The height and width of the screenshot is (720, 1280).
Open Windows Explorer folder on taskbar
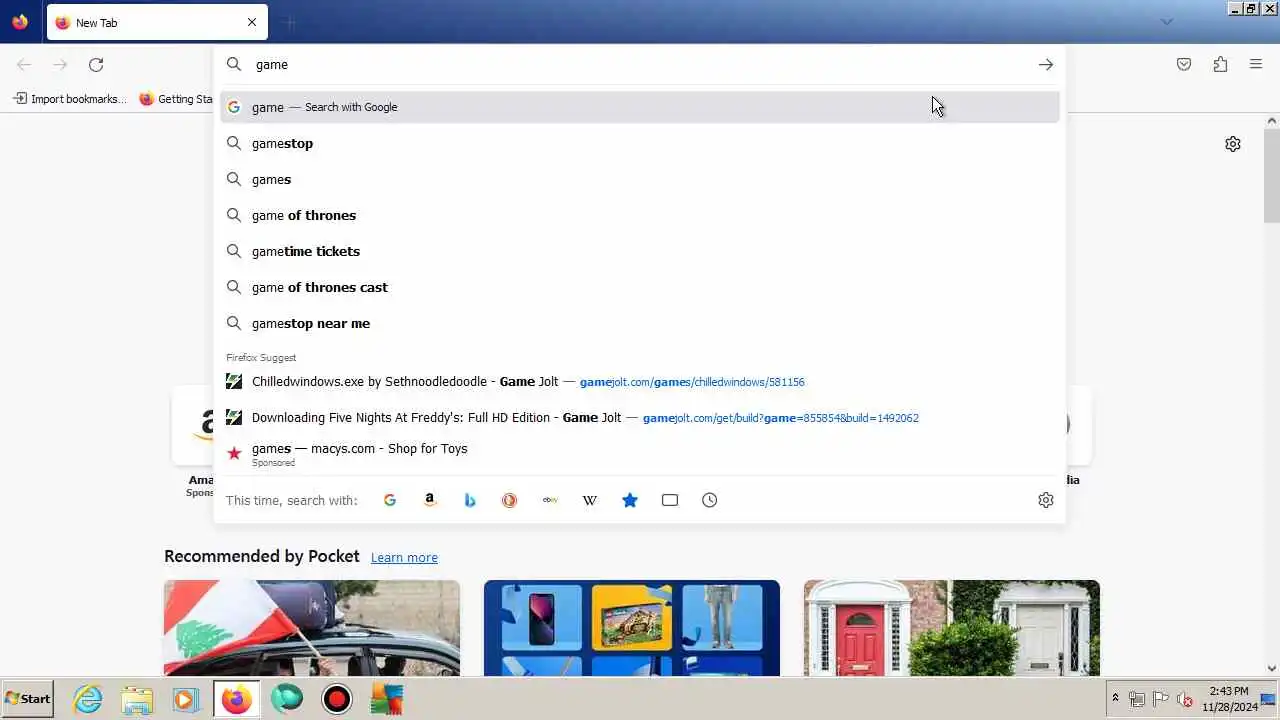137,699
